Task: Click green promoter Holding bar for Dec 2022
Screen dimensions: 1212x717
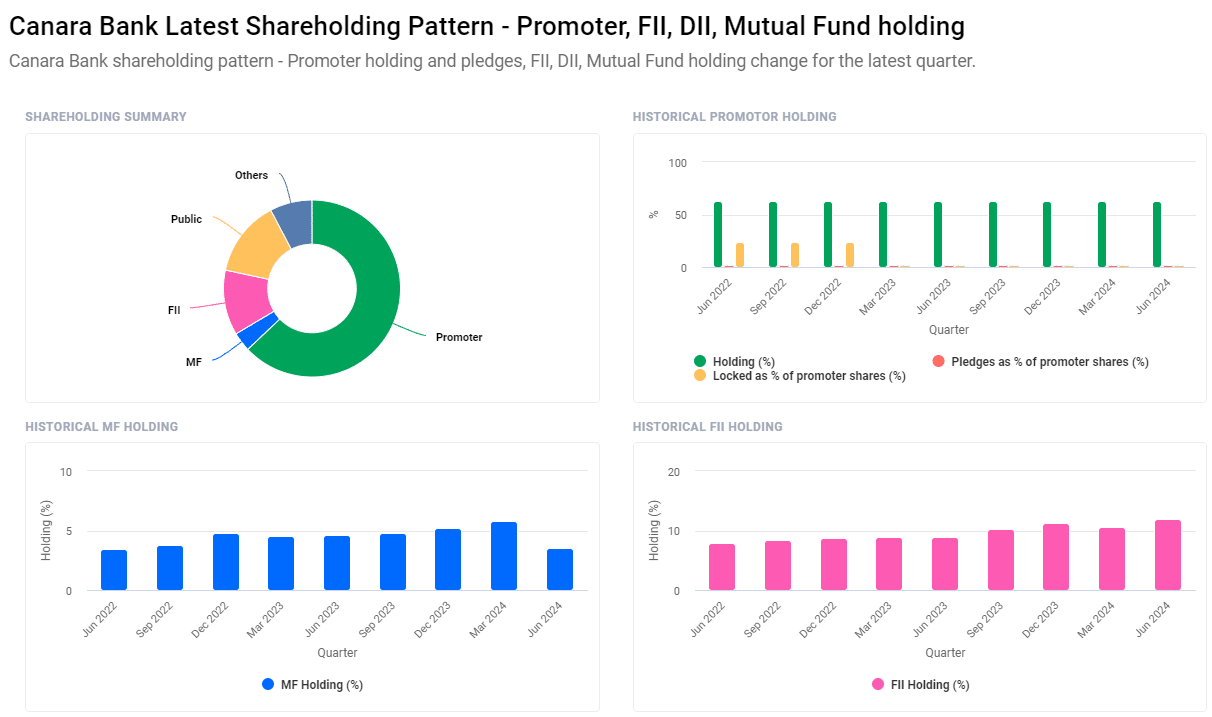Action: pos(828,235)
